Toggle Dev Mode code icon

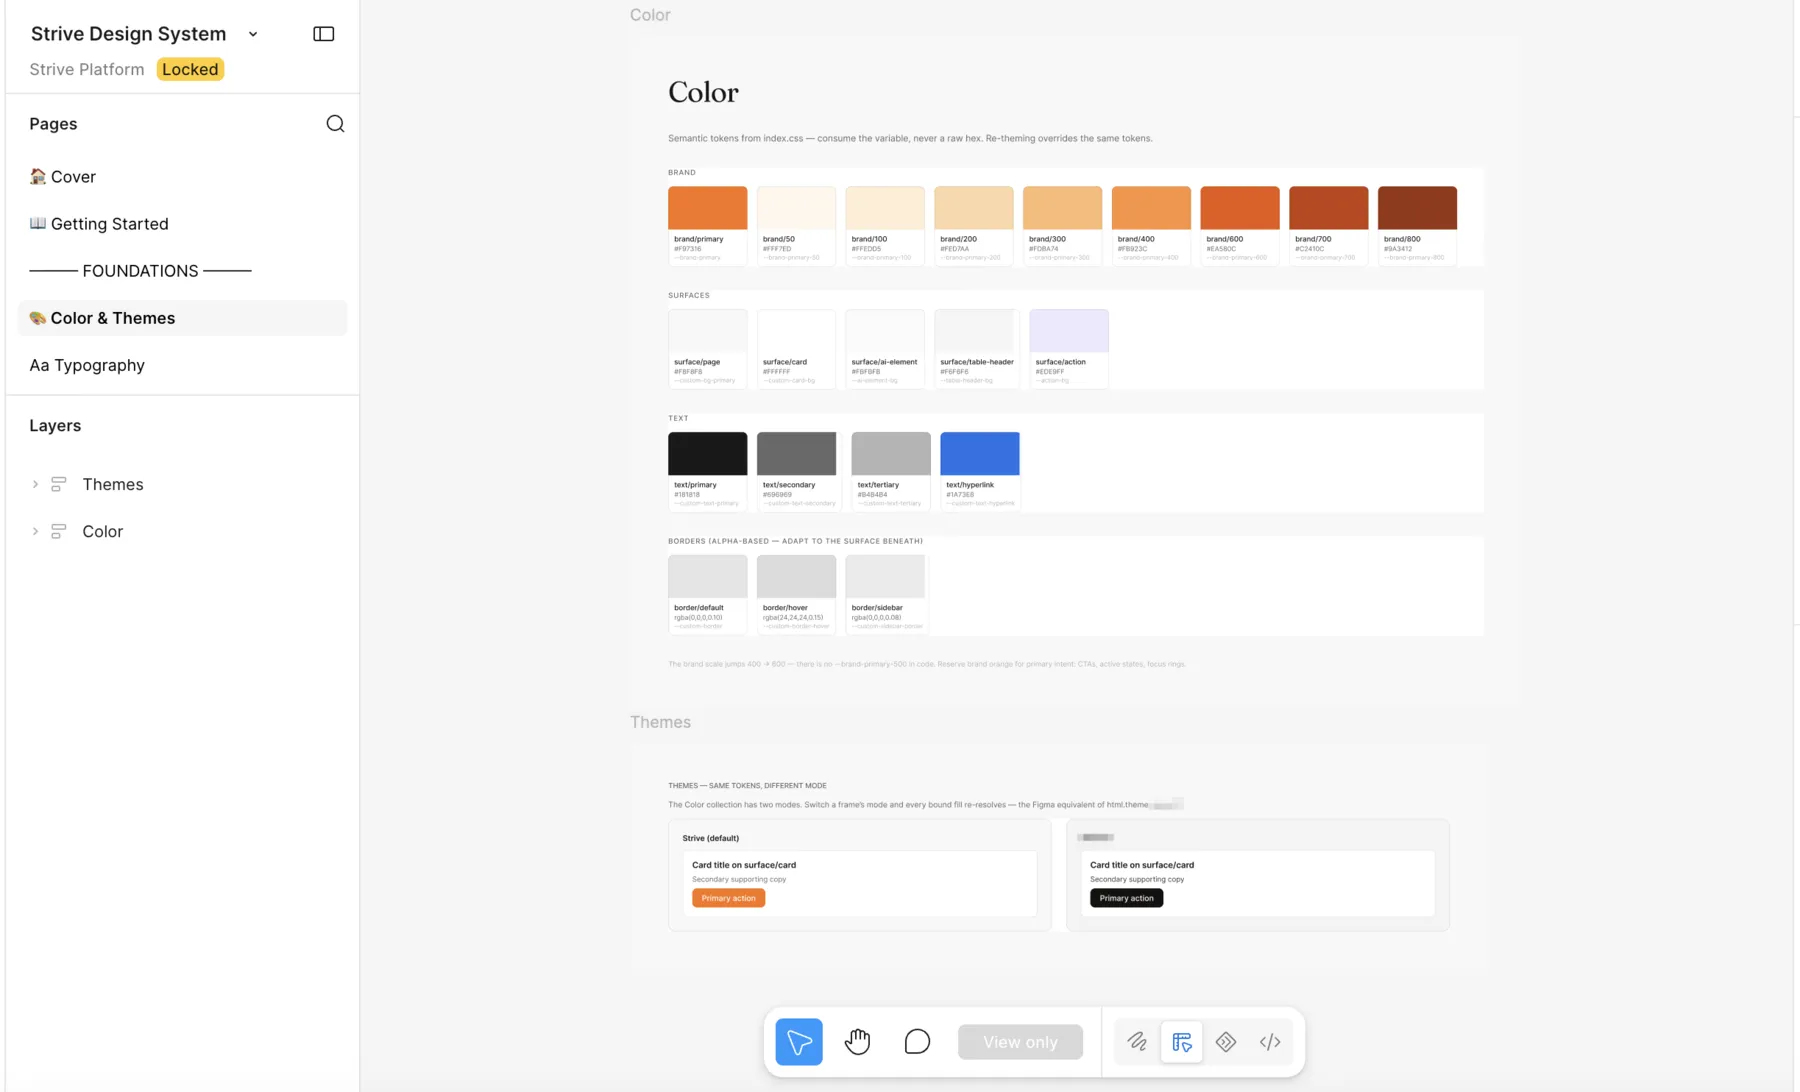click(x=1270, y=1042)
